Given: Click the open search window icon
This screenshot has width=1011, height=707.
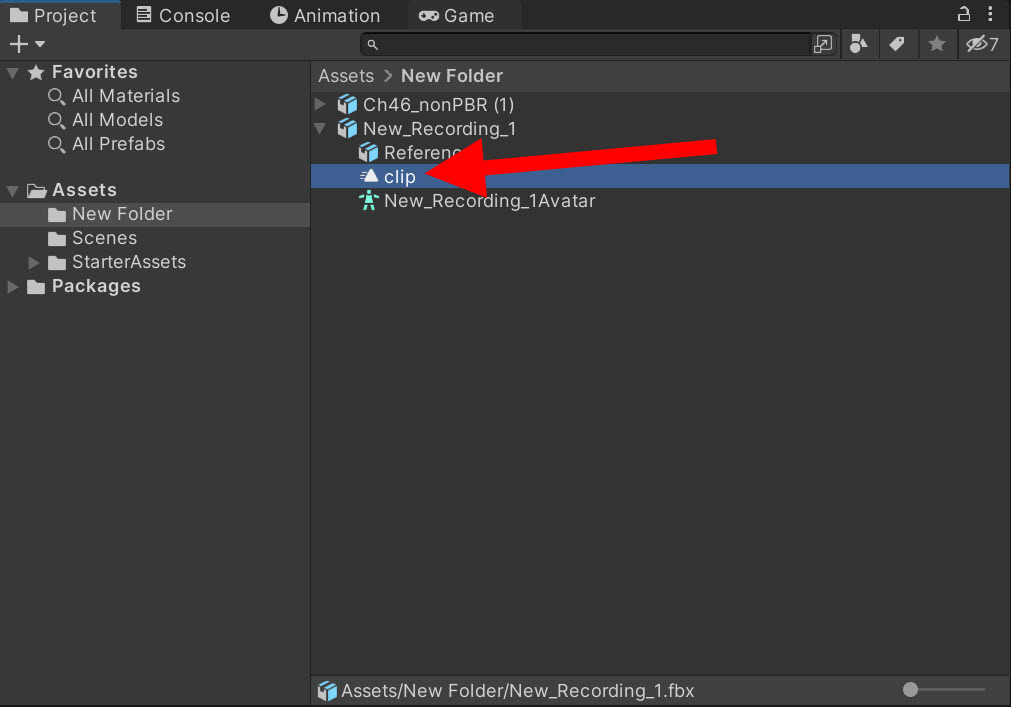Looking at the screenshot, I should pyautogui.click(x=823, y=44).
